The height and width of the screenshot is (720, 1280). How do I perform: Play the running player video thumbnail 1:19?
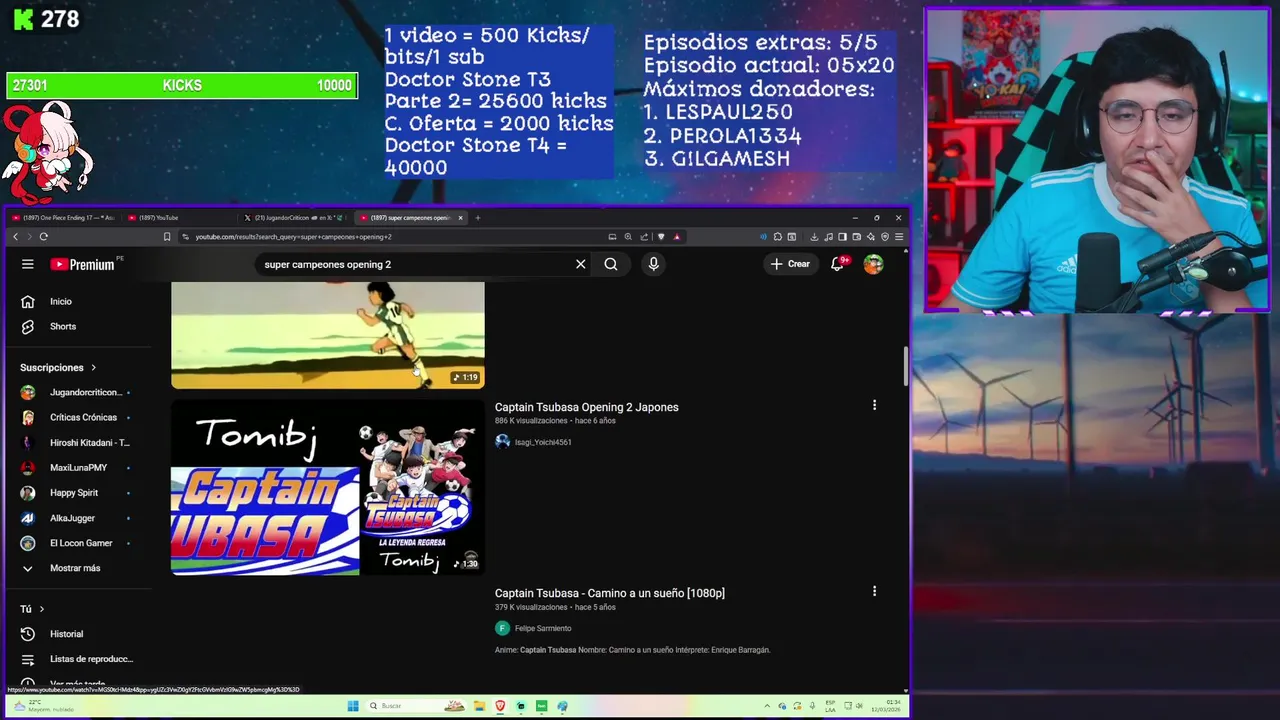[328, 335]
